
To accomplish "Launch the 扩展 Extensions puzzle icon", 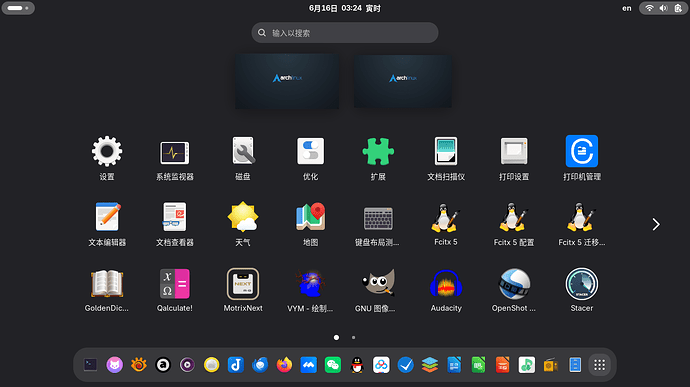I will click(x=378, y=151).
